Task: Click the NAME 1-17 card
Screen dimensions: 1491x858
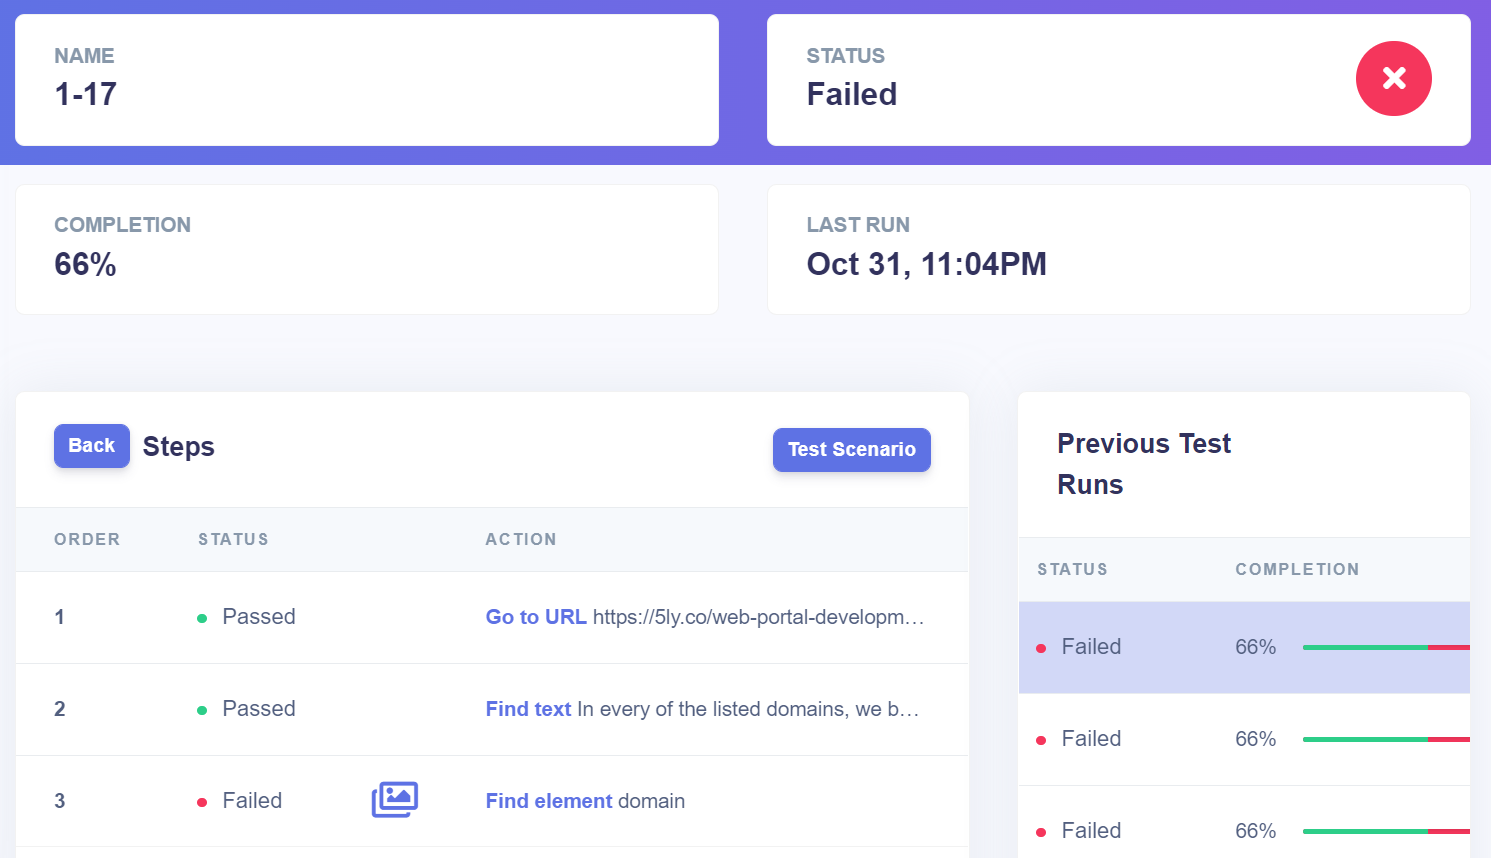Action: click(x=366, y=80)
